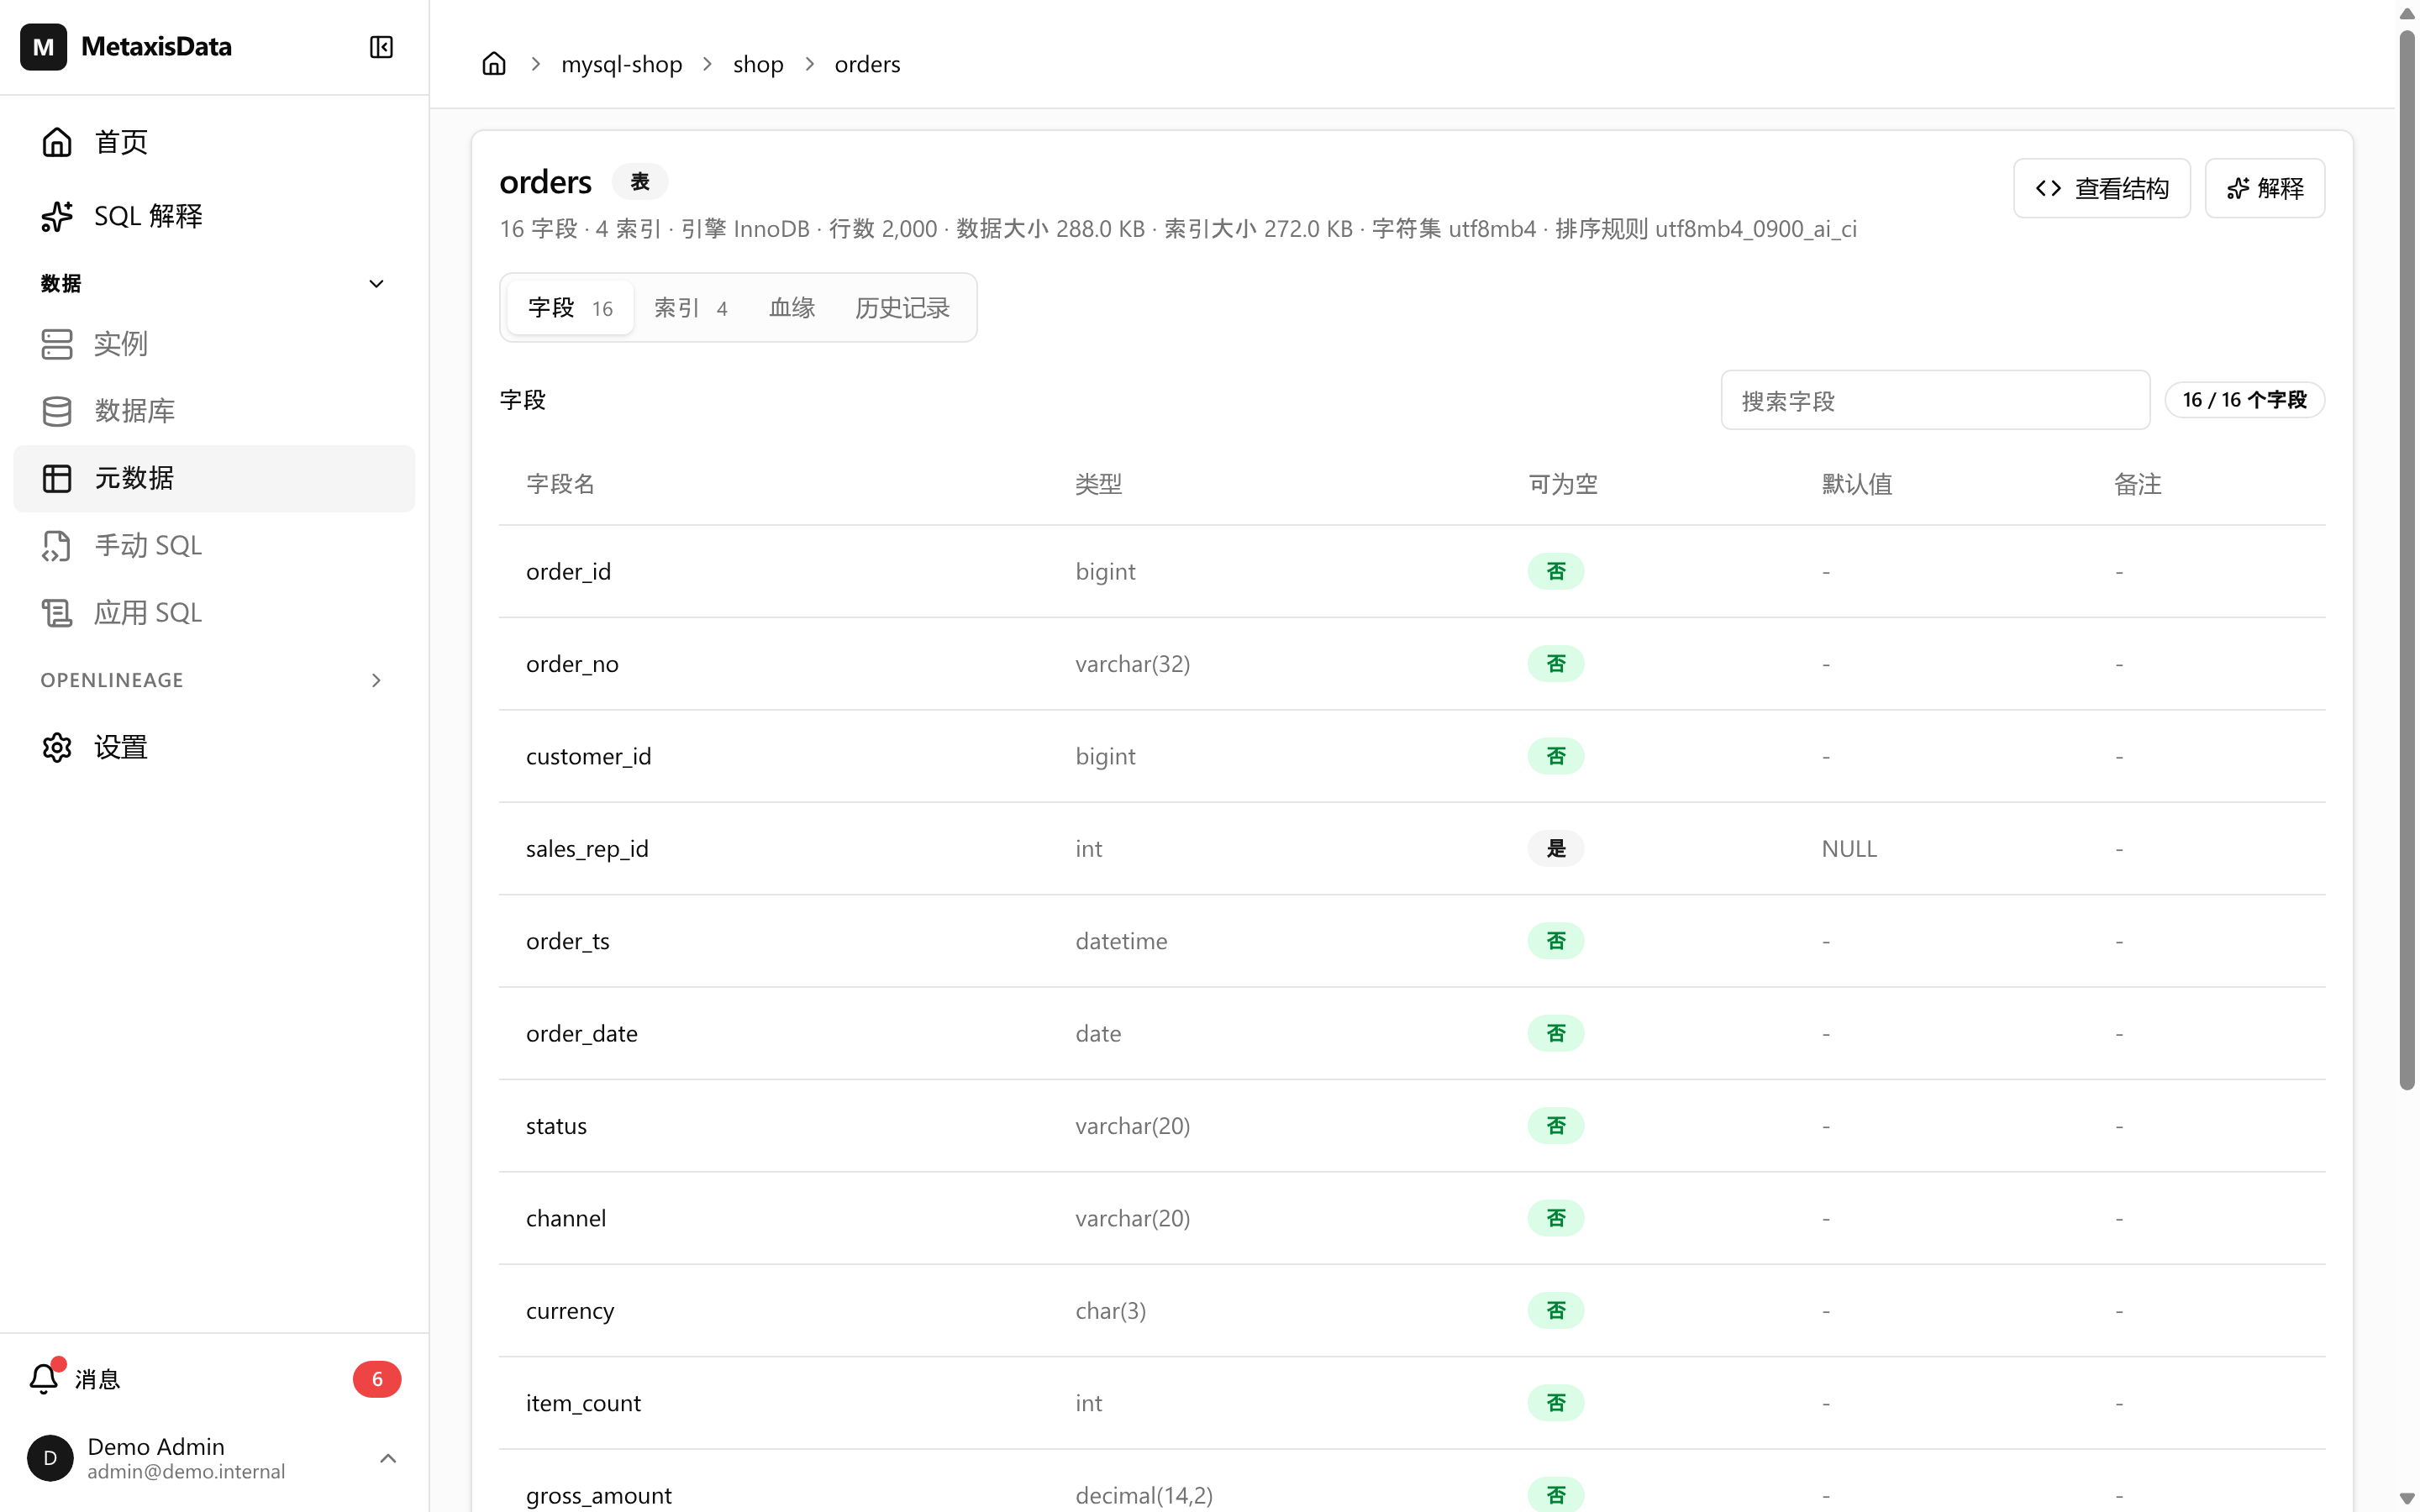2420x1512 pixels.
Task: Click the 查看结构 button
Action: (x=2102, y=188)
